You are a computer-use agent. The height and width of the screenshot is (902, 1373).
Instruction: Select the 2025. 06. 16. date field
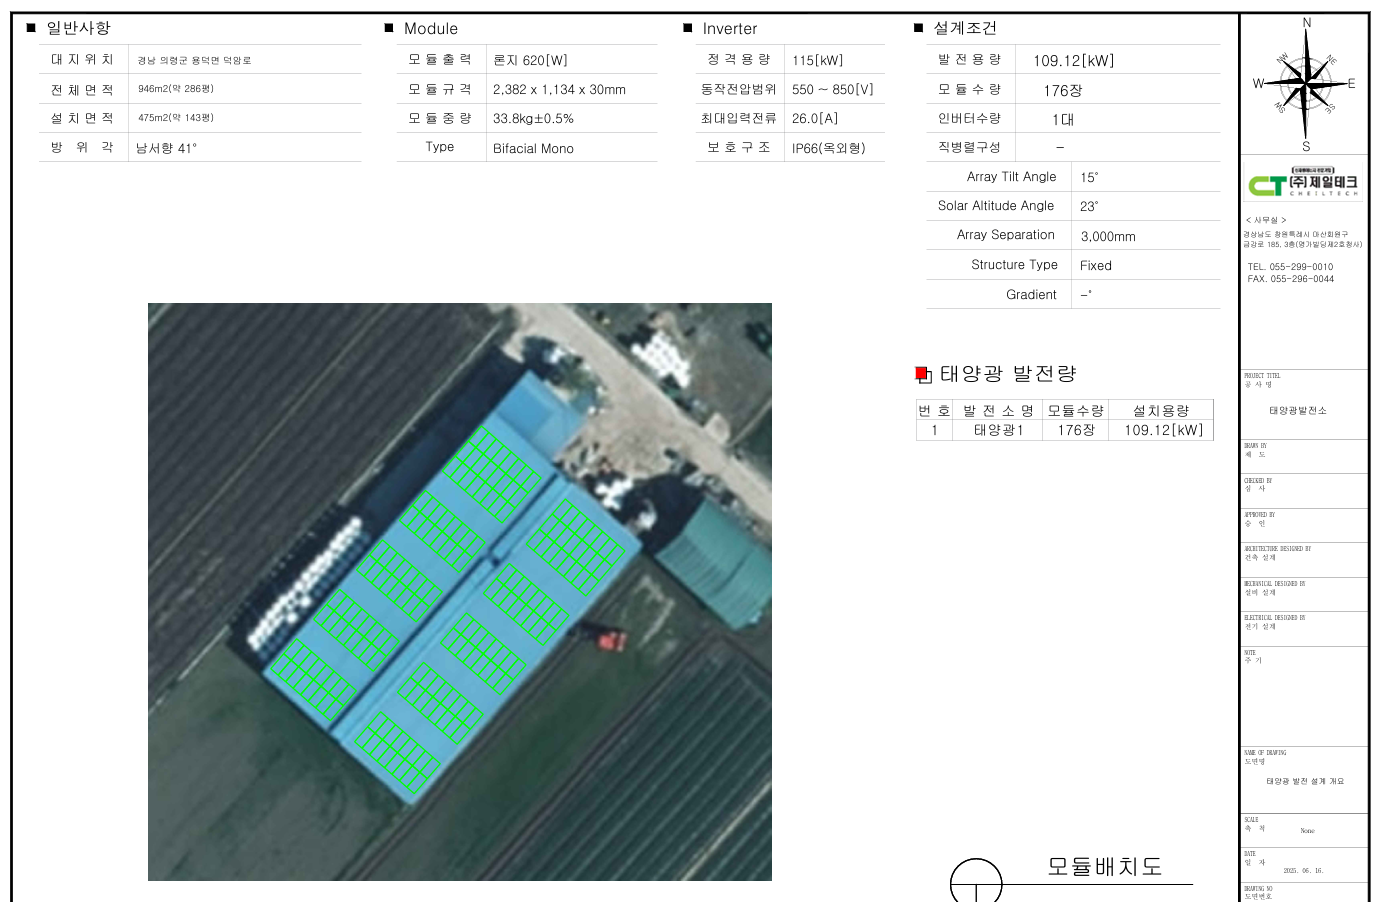1303,870
